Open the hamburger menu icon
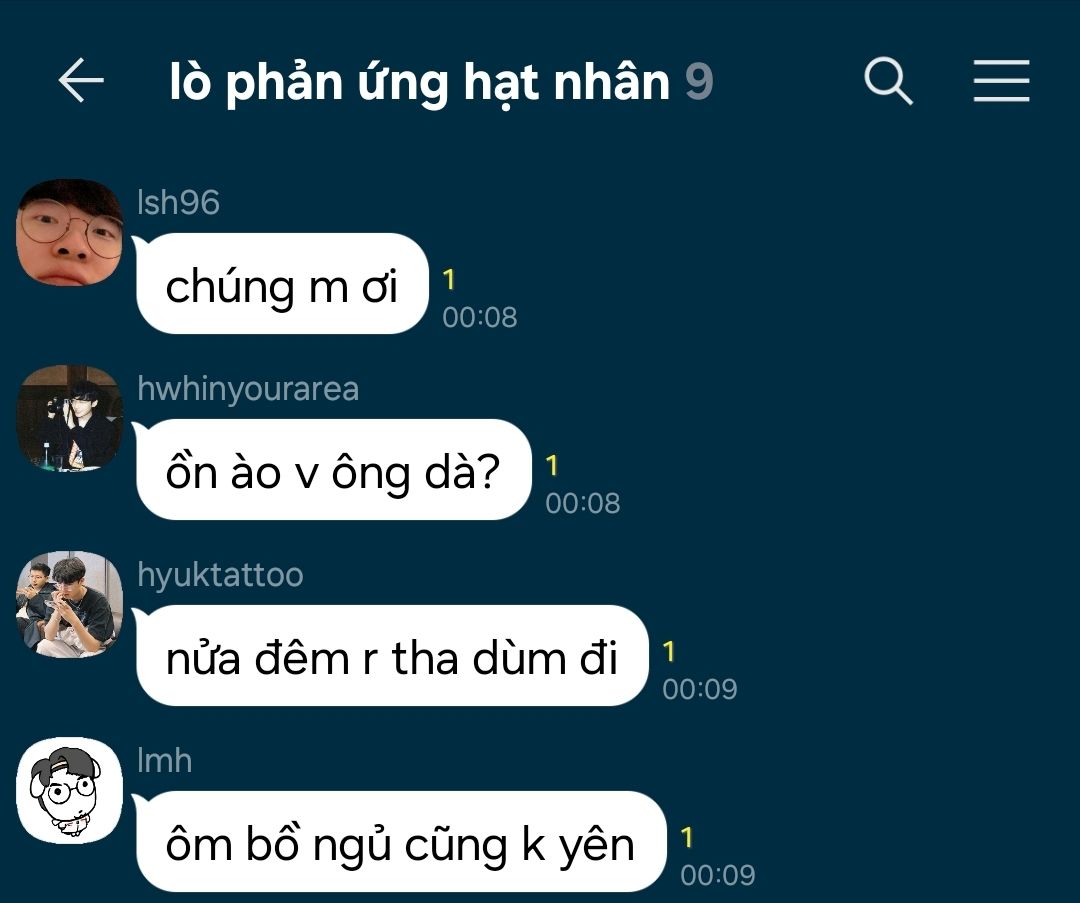 click(x=1001, y=81)
